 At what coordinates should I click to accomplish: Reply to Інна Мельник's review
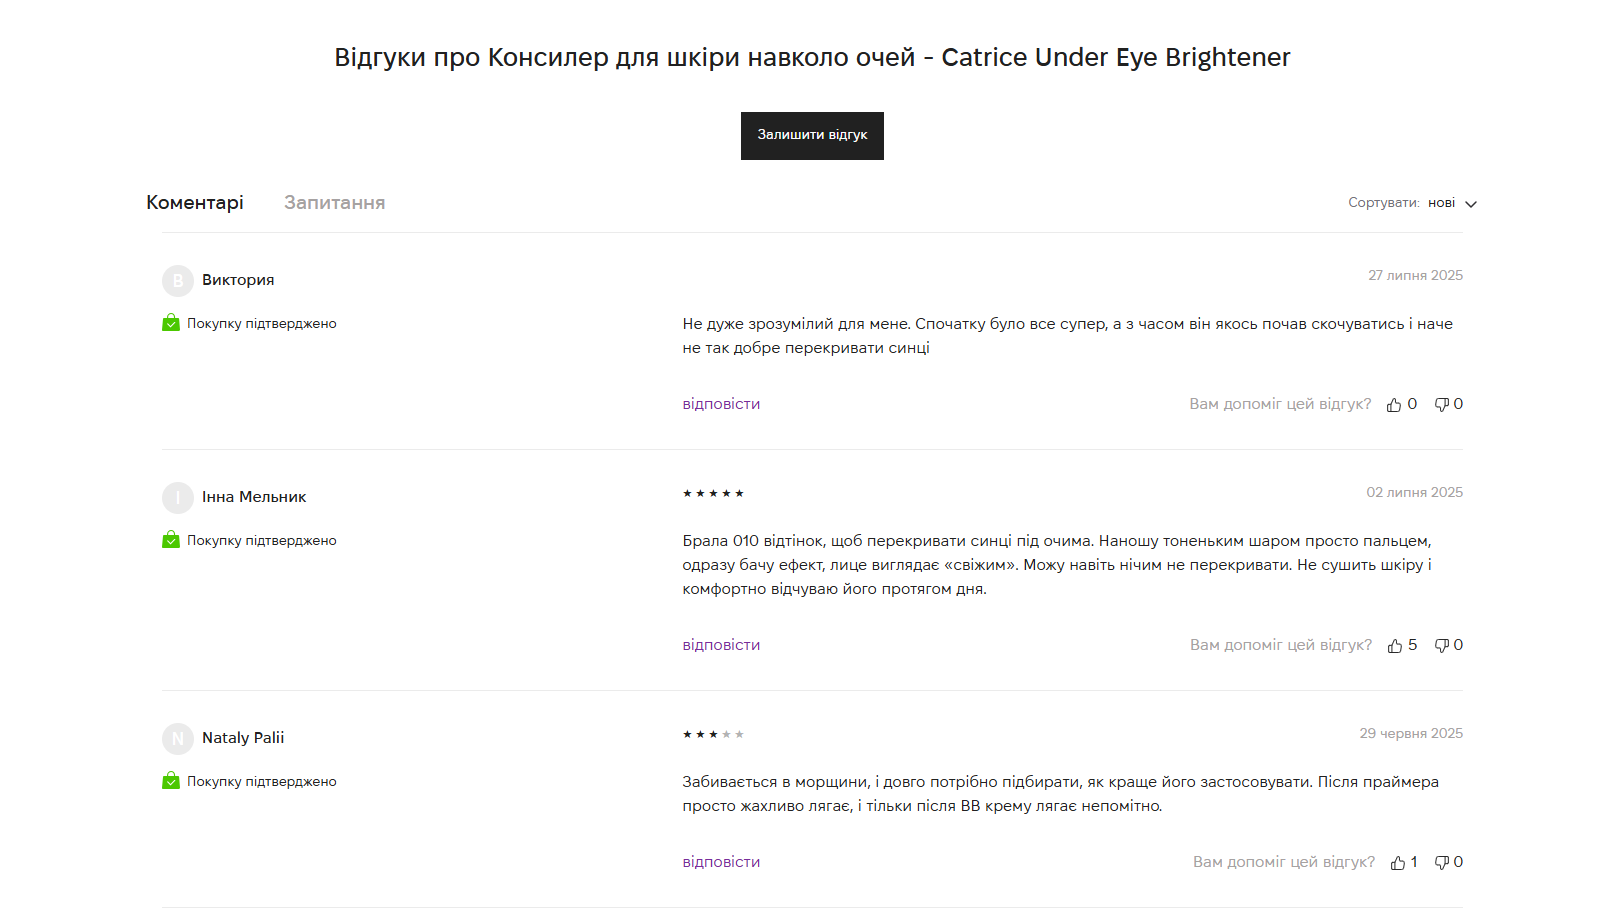[721, 645]
